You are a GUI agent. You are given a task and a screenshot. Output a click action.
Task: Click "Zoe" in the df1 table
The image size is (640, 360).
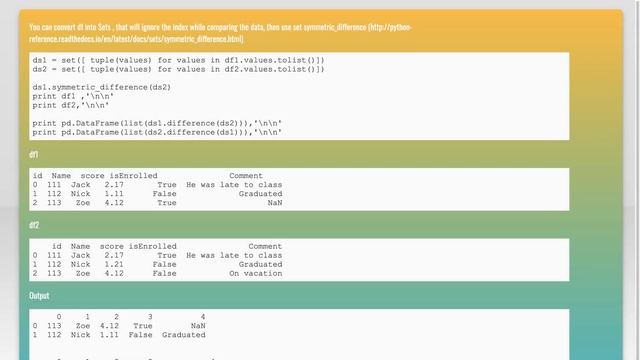pos(83,203)
